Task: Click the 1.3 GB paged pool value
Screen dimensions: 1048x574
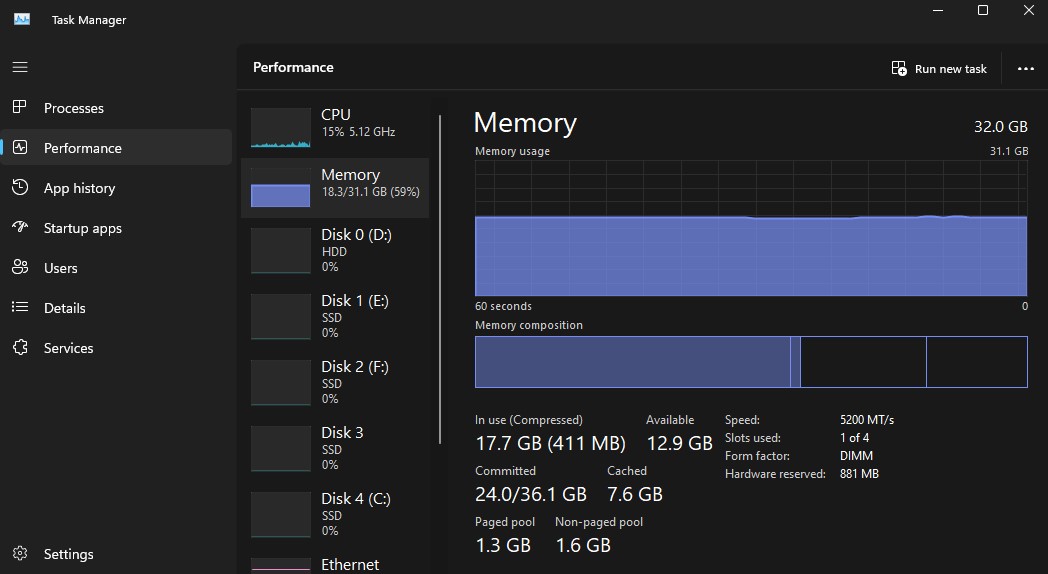Action: click(503, 545)
